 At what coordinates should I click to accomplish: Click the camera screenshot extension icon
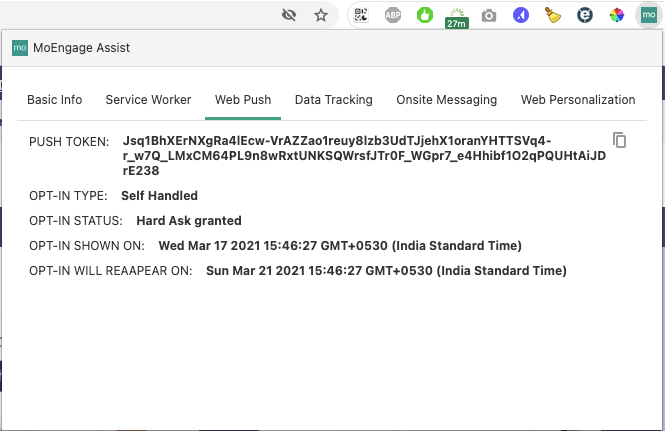(489, 16)
